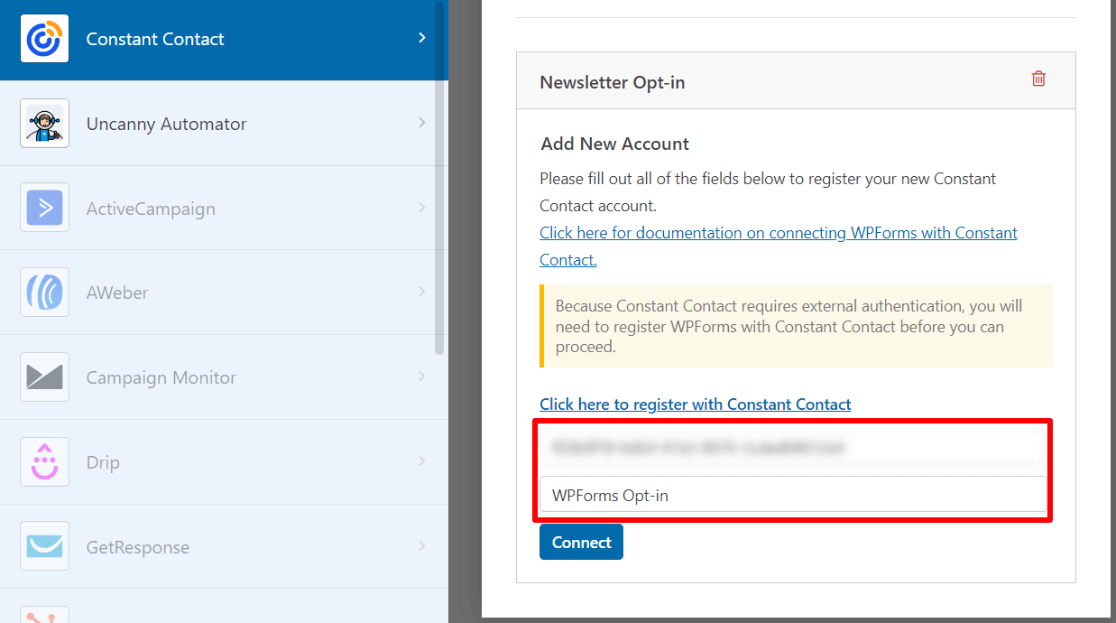
Task: Click the Connect button
Action: 581,541
